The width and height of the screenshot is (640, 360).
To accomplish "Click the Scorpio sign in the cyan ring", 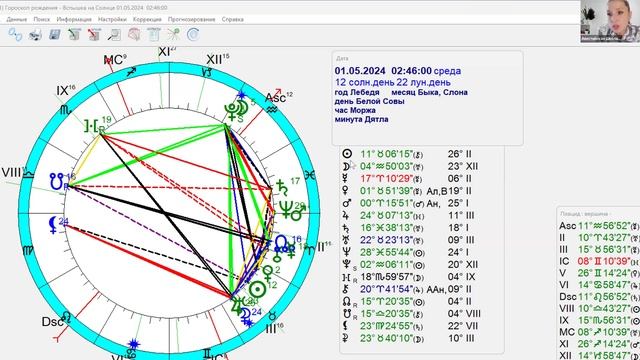I will tap(65, 110).
